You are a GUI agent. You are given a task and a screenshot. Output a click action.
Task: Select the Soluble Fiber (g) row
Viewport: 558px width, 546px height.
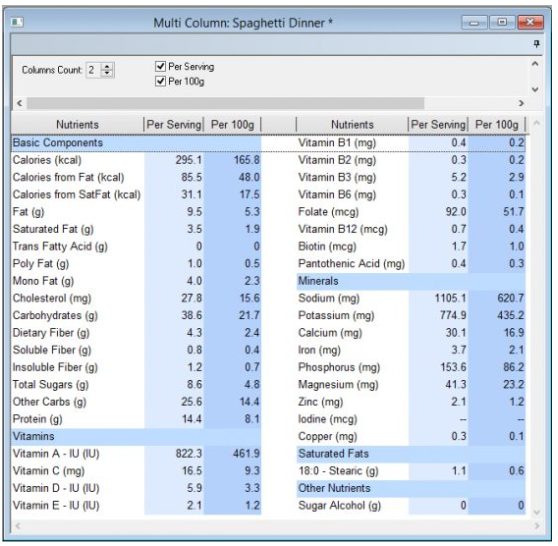(x=136, y=350)
